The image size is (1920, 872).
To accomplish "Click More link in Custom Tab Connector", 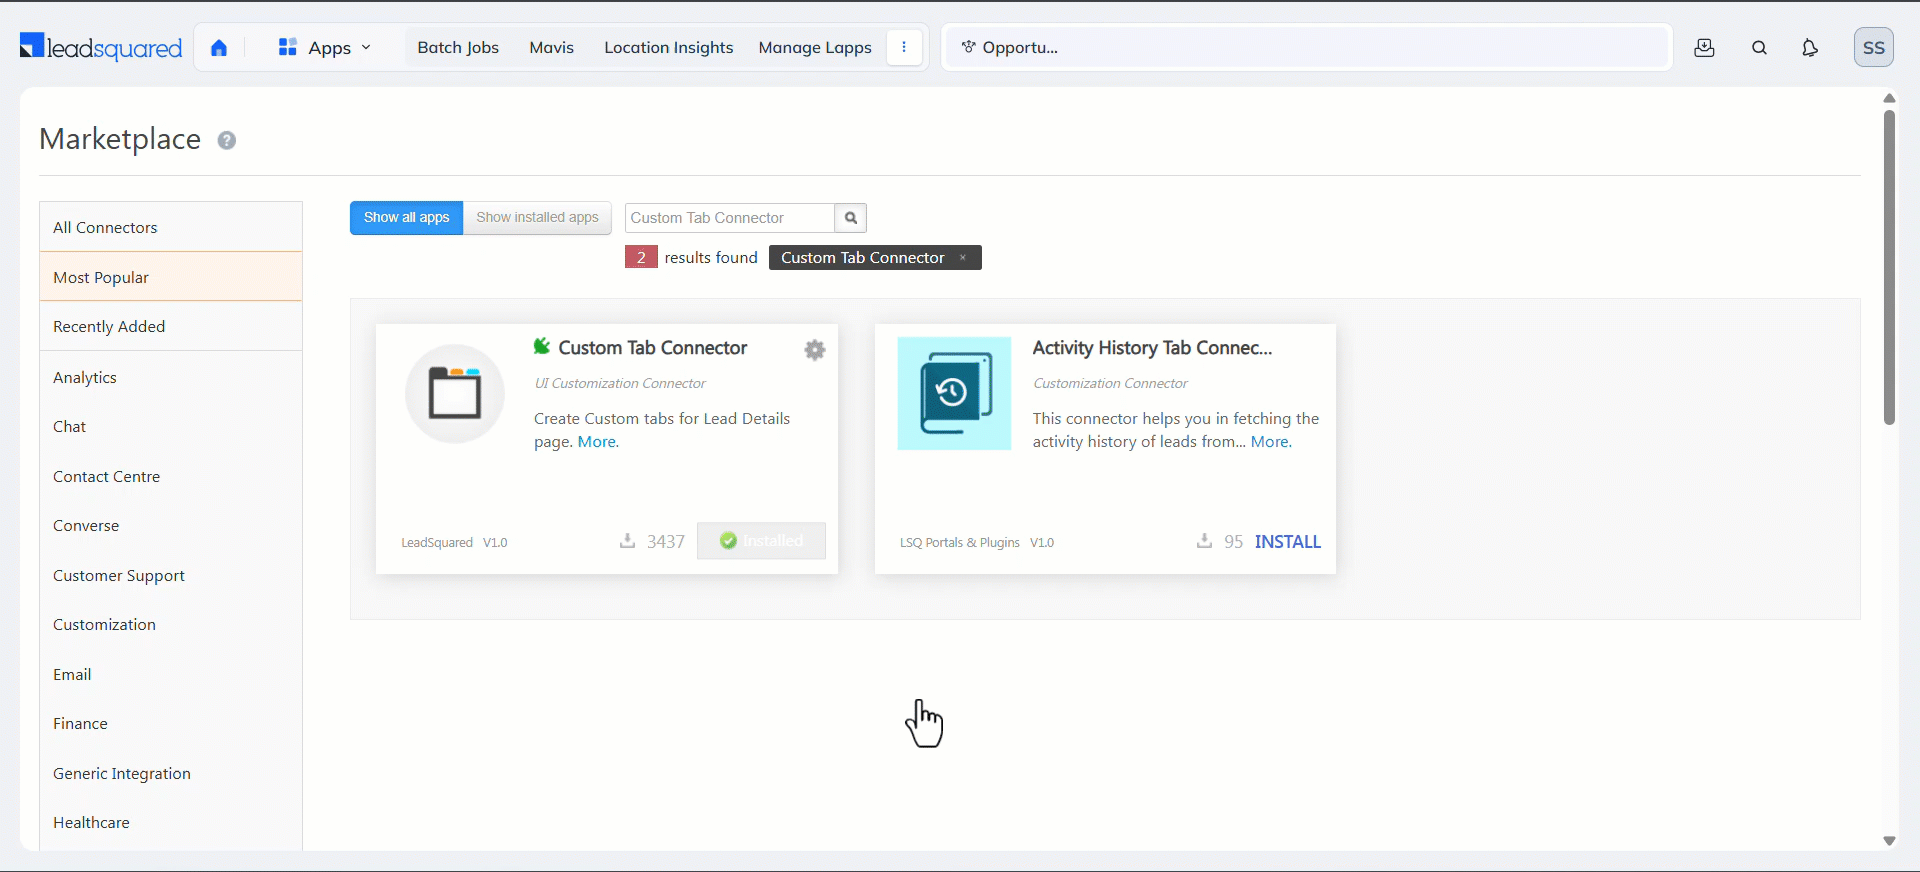I will tap(598, 442).
